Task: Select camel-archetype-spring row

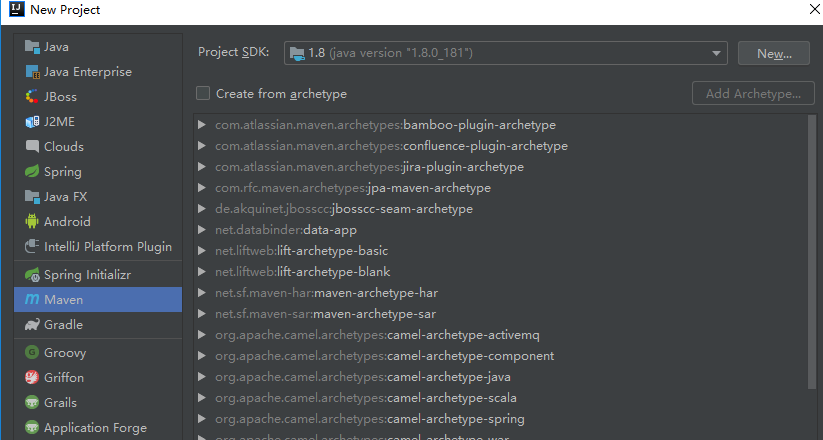Action: coord(370,419)
